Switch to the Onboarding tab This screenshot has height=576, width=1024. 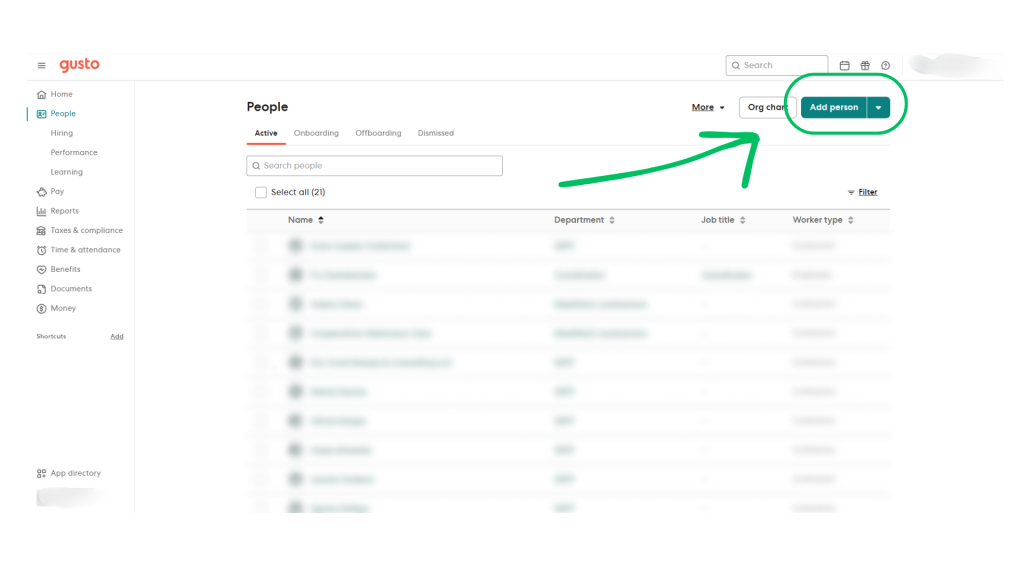click(316, 133)
